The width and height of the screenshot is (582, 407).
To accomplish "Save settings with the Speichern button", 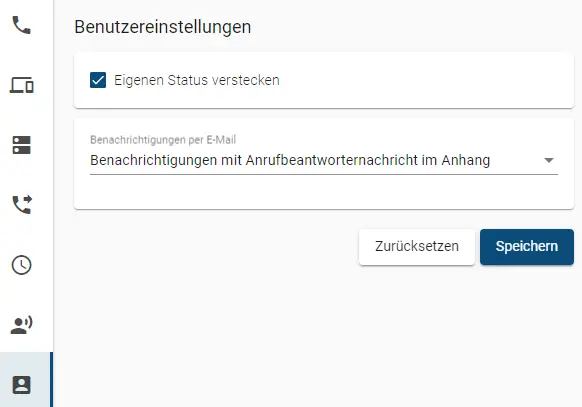I will tap(527, 247).
